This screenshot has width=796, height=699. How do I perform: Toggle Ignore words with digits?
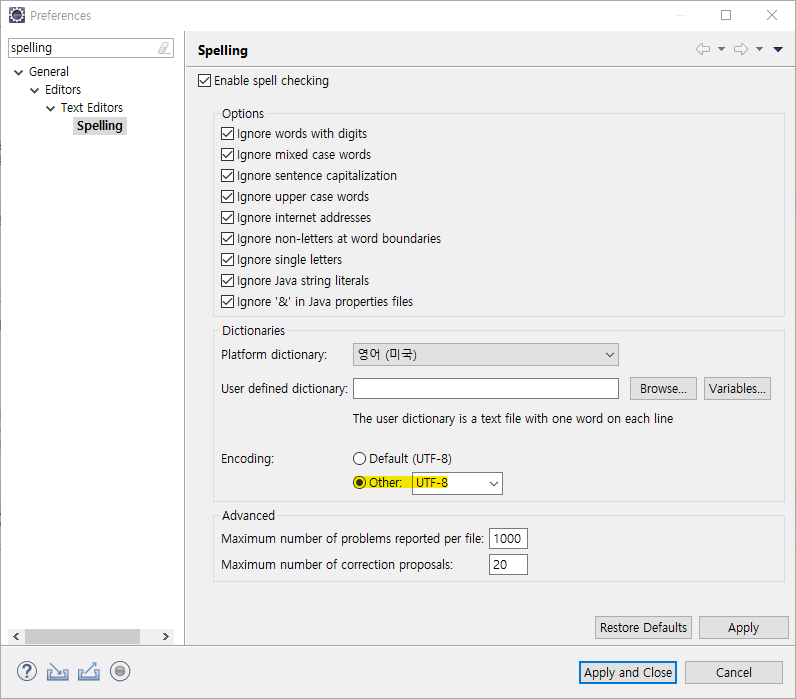227,134
